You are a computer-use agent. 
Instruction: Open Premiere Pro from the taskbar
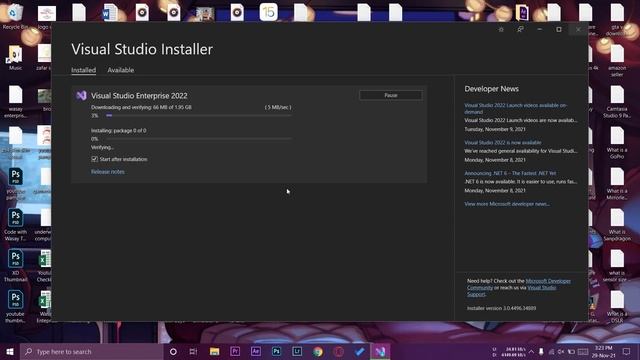pos(235,351)
